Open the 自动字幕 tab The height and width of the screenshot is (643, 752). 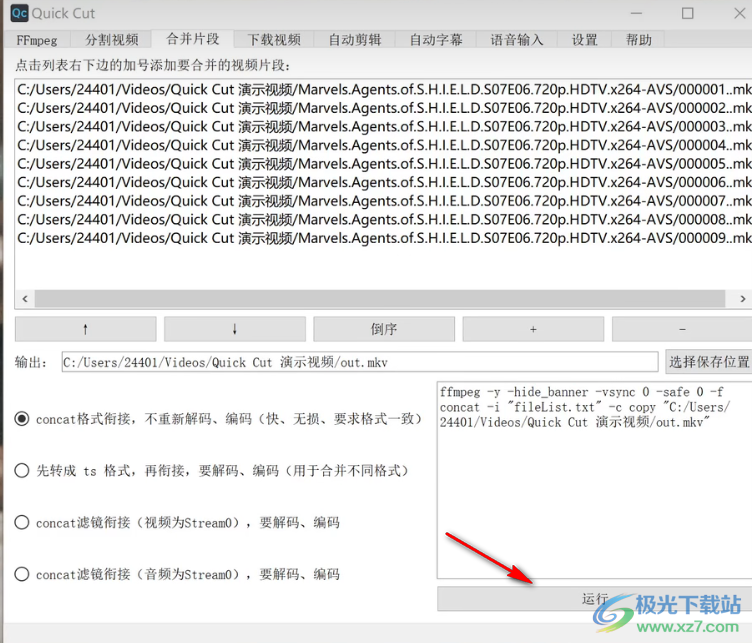(x=436, y=40)
